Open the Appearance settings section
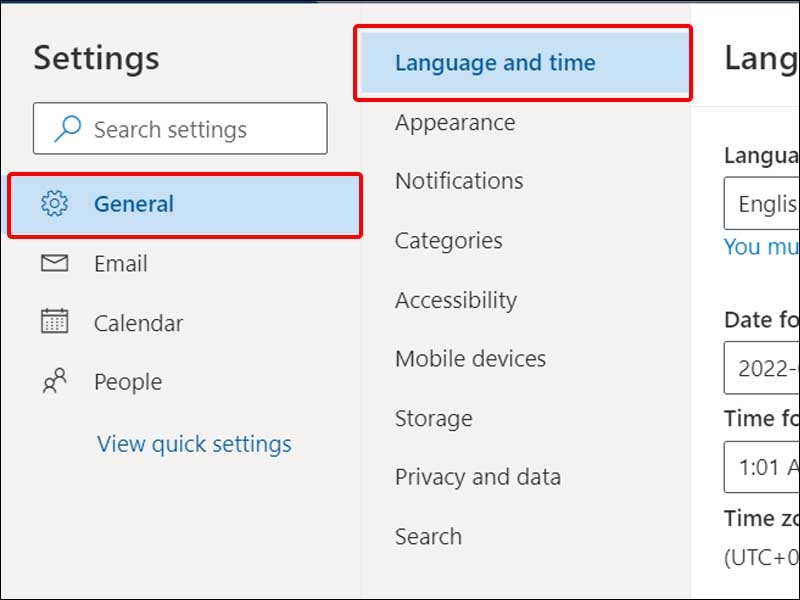Image resolution: width=800 pixels, height=600 pixels. pos(455,123)
